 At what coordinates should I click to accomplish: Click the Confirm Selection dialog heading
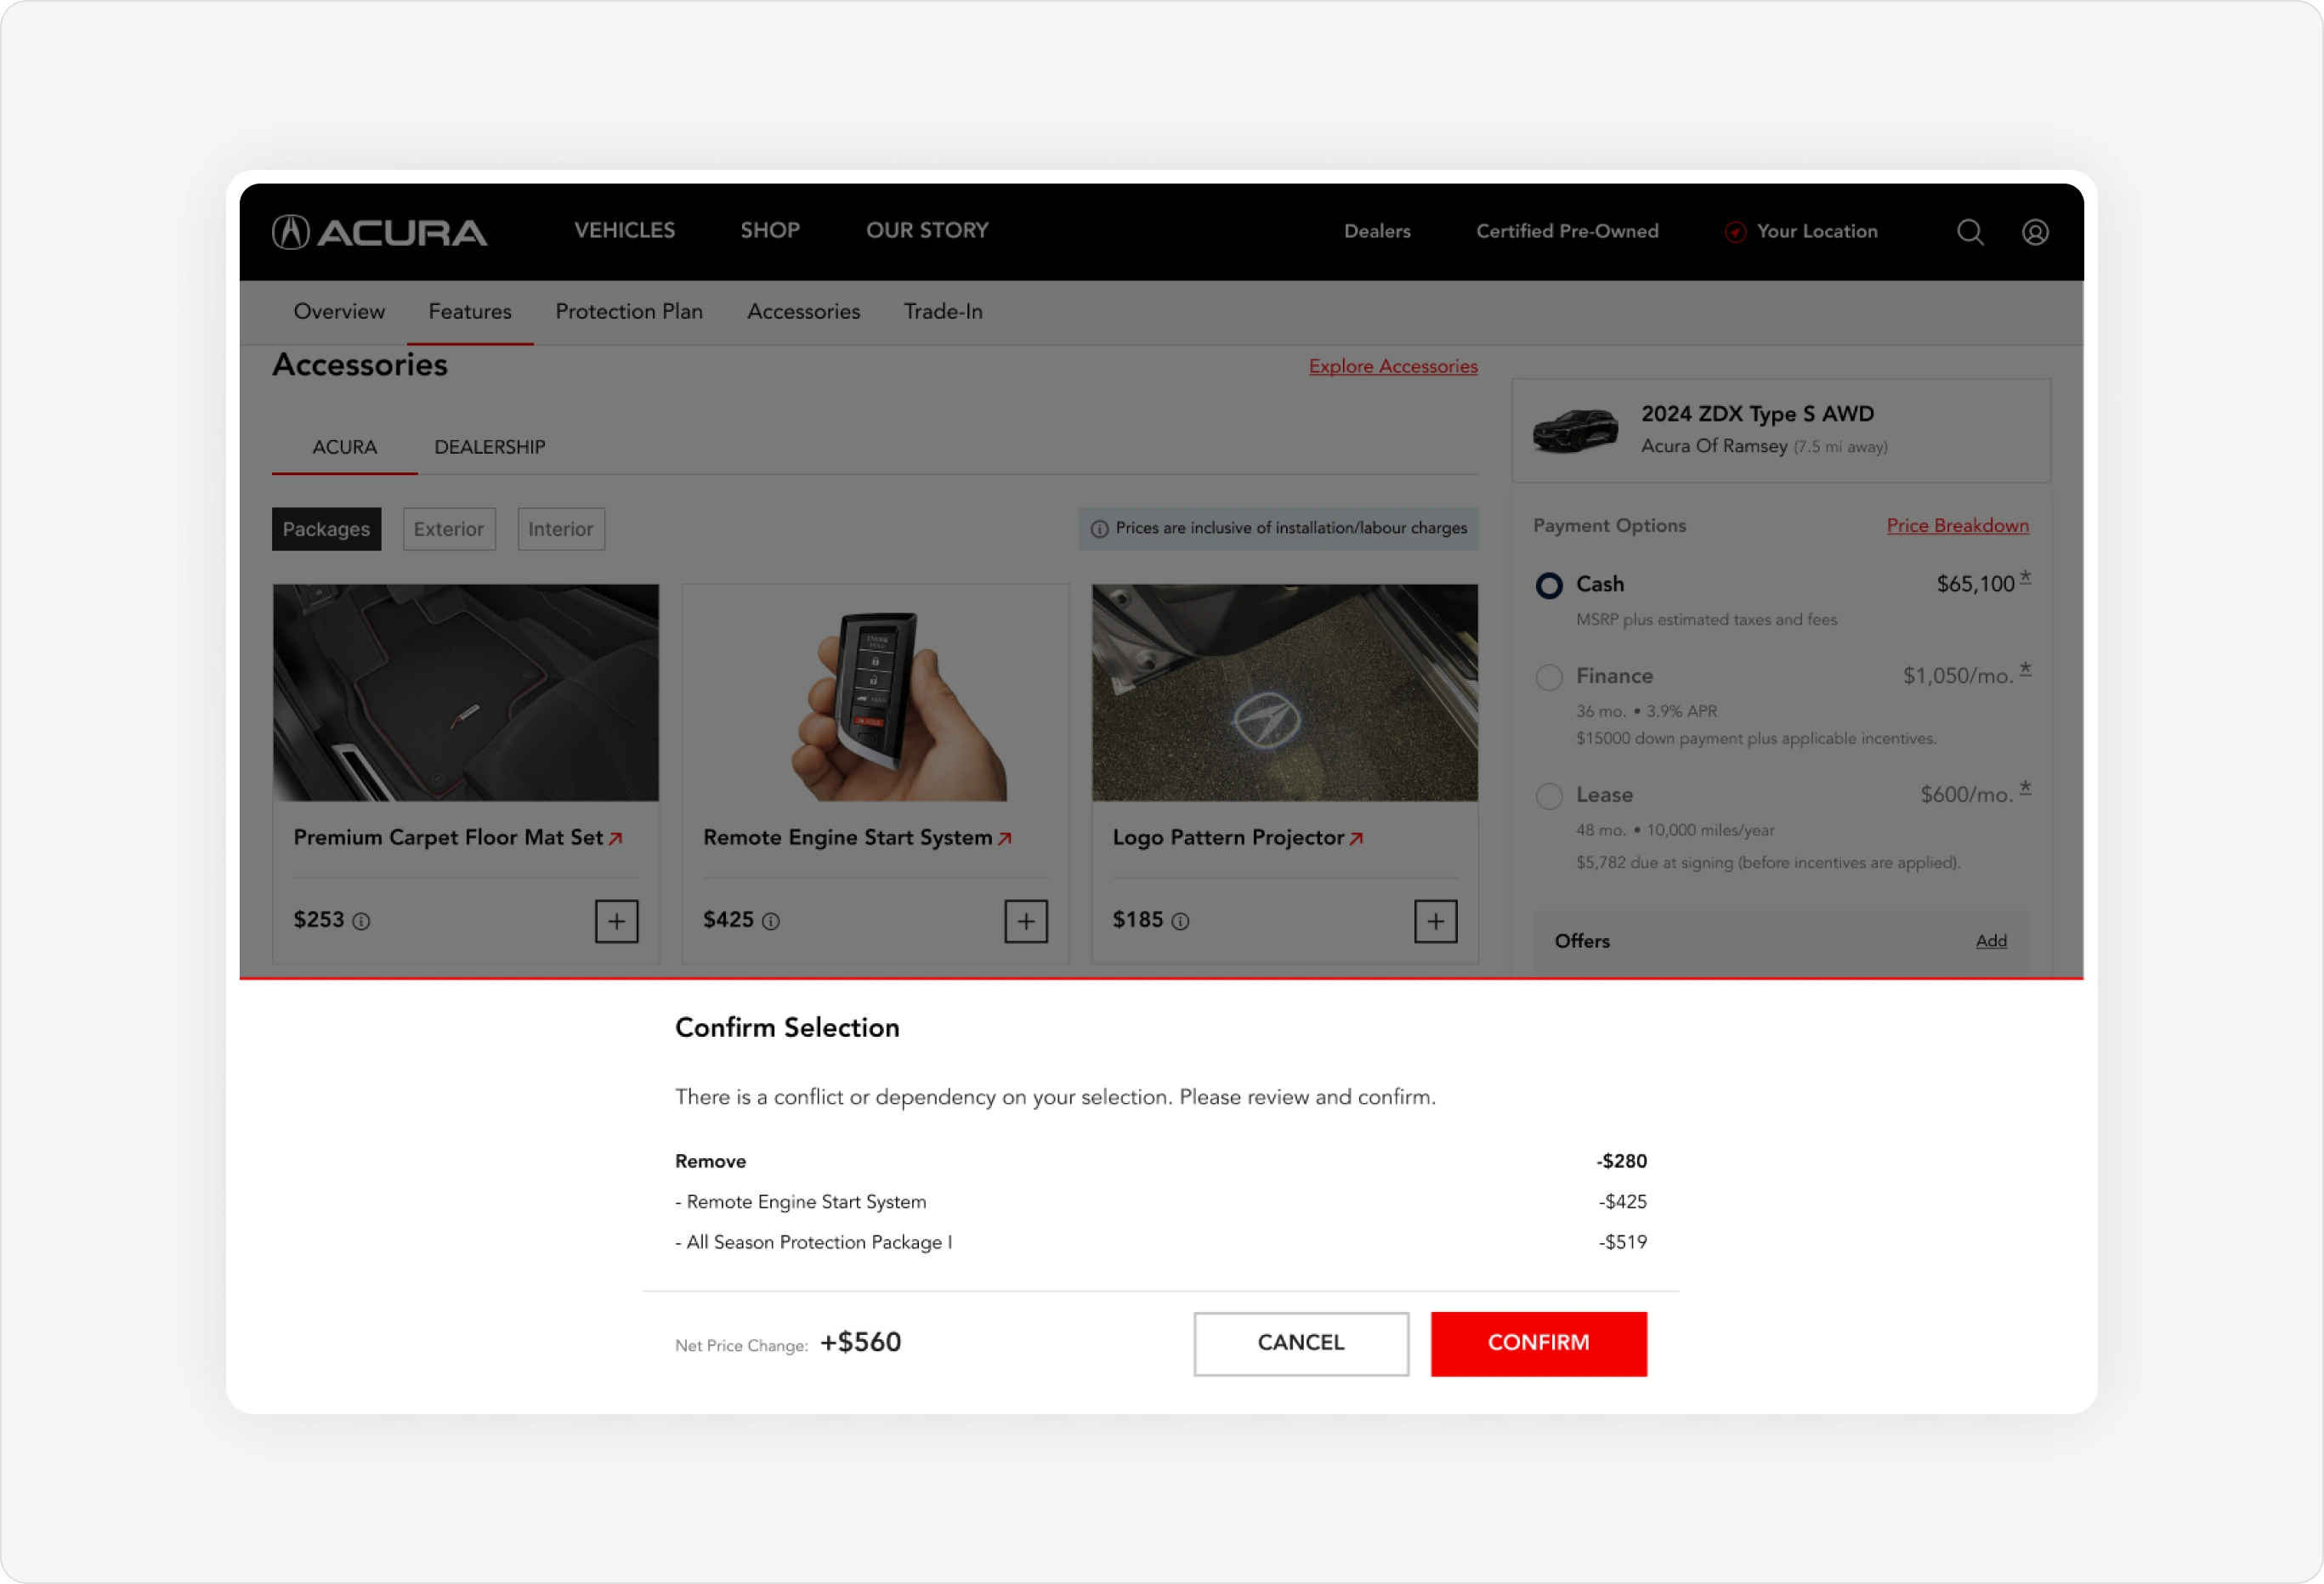tap(787, 1028)
